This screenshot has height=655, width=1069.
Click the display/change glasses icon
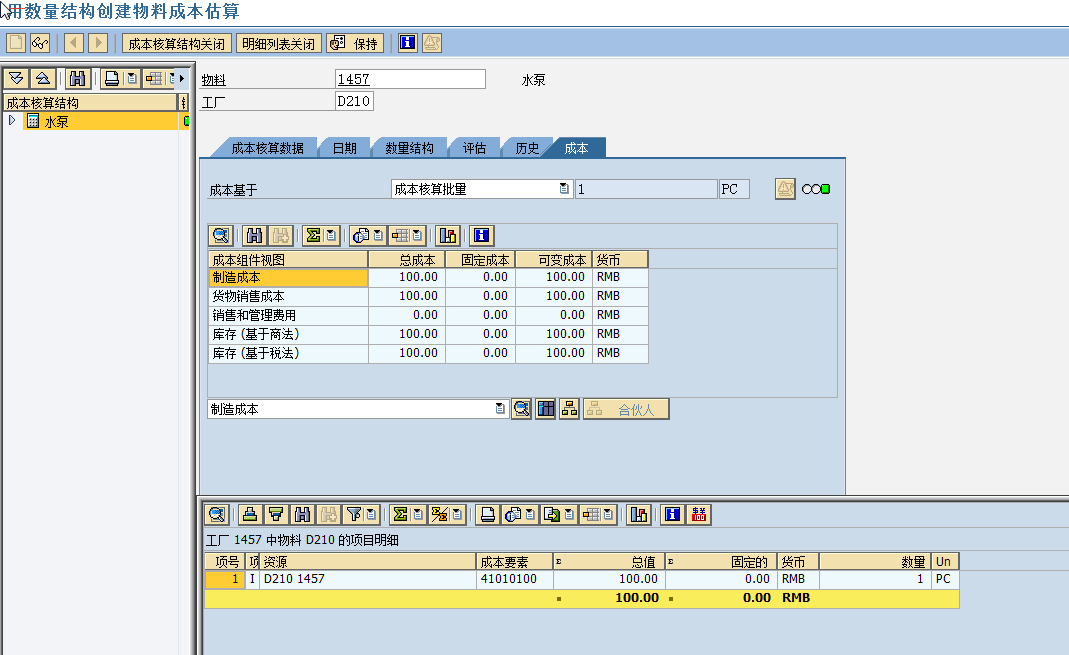40,43
